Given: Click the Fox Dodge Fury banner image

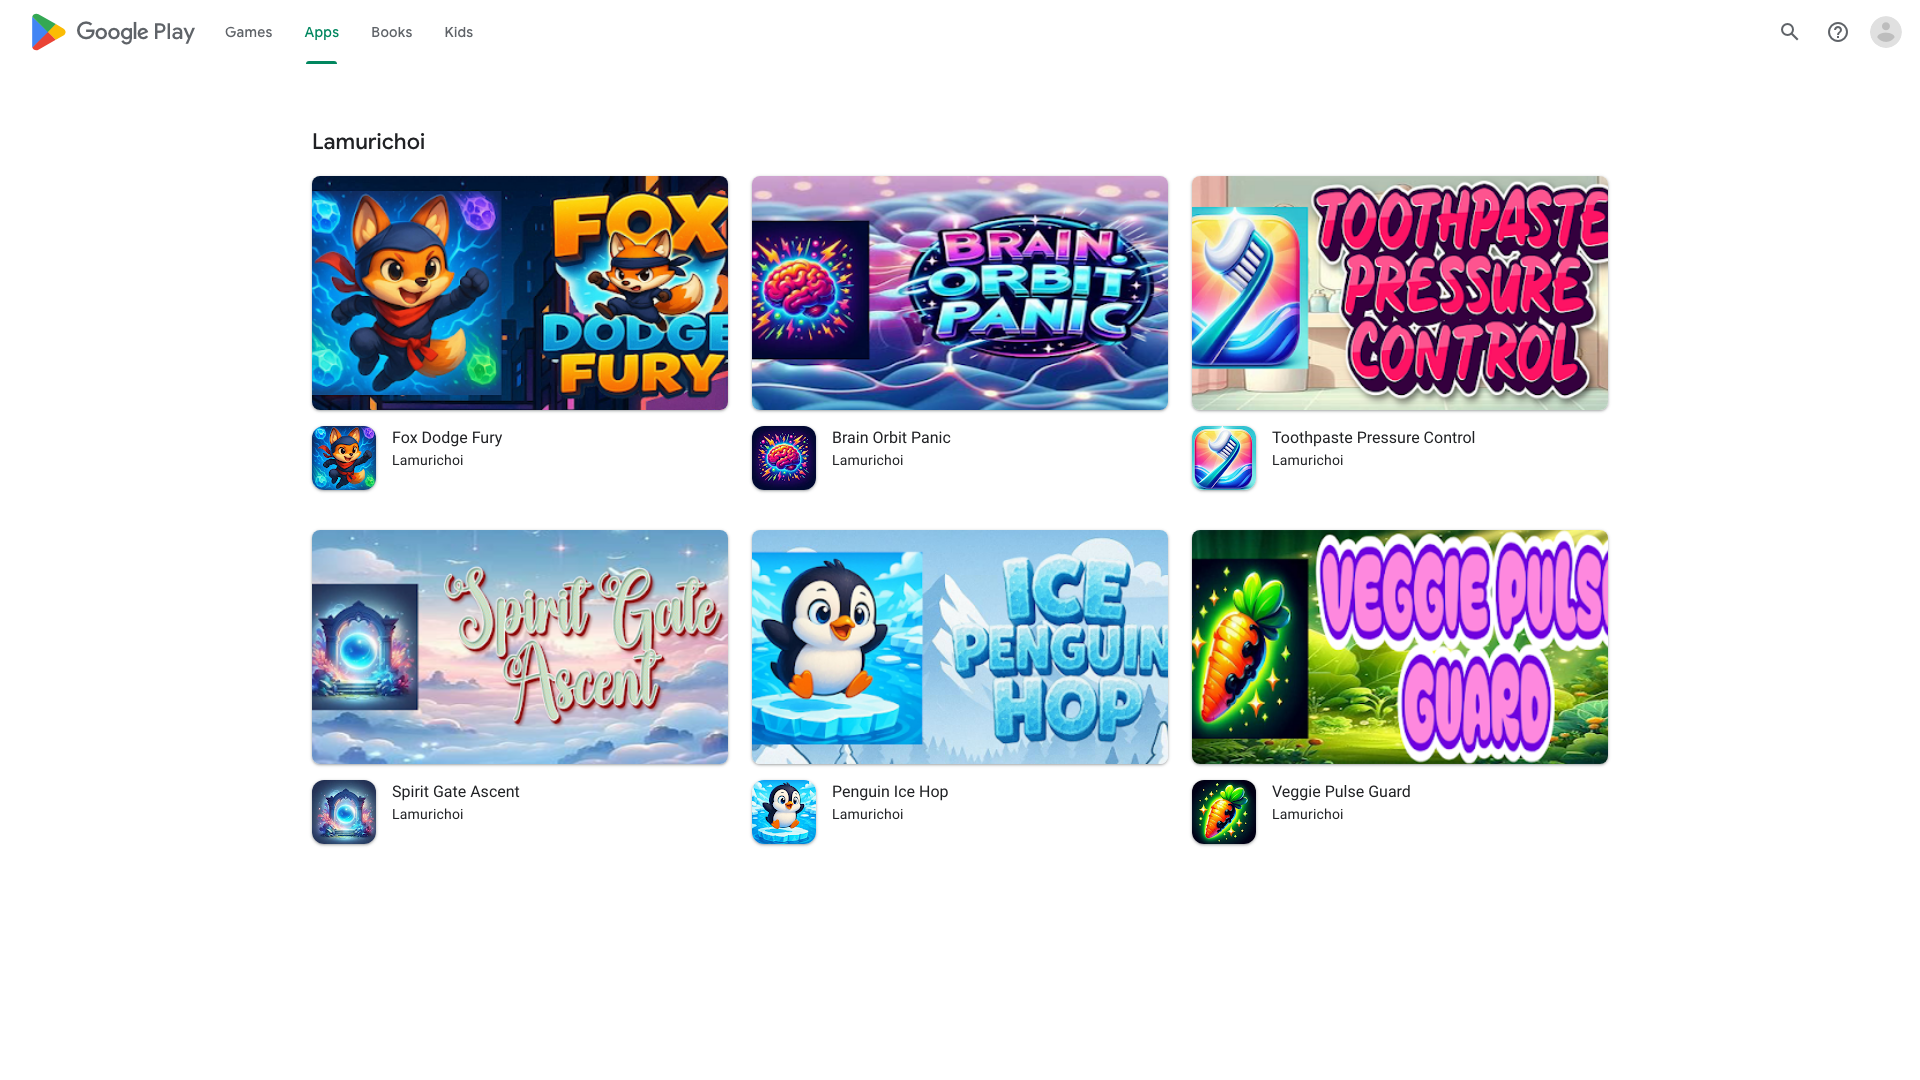Looking at the screenshot, I should click(x=520, y=293).
